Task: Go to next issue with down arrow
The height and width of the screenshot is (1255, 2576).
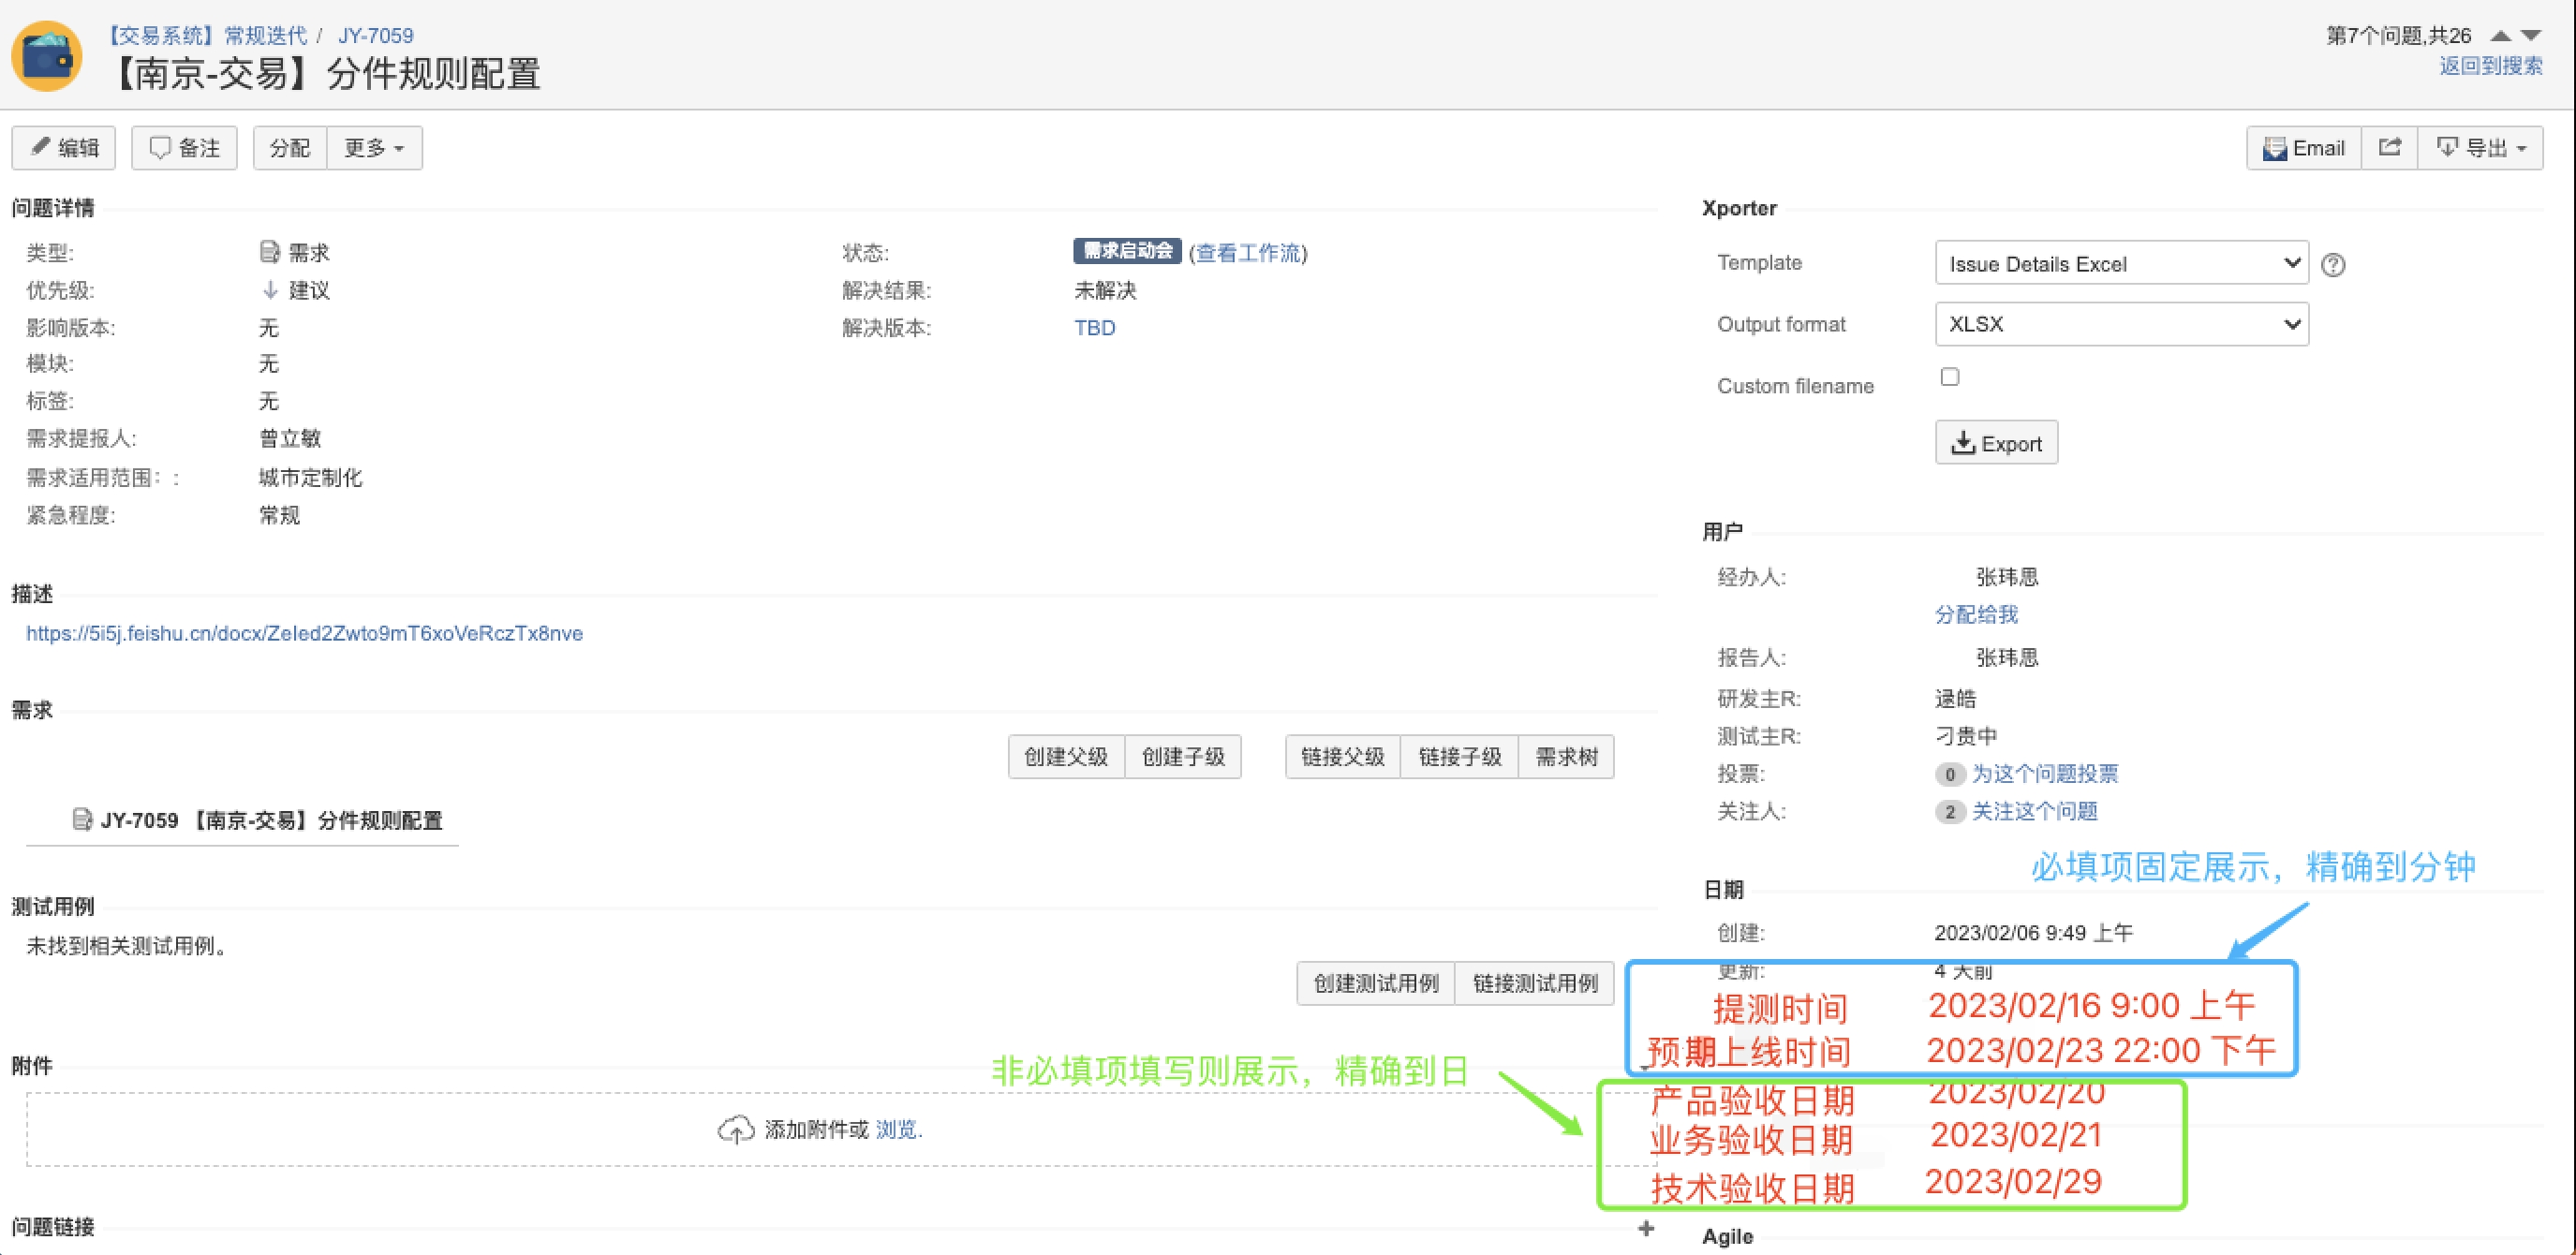Action: point(2531,35)
